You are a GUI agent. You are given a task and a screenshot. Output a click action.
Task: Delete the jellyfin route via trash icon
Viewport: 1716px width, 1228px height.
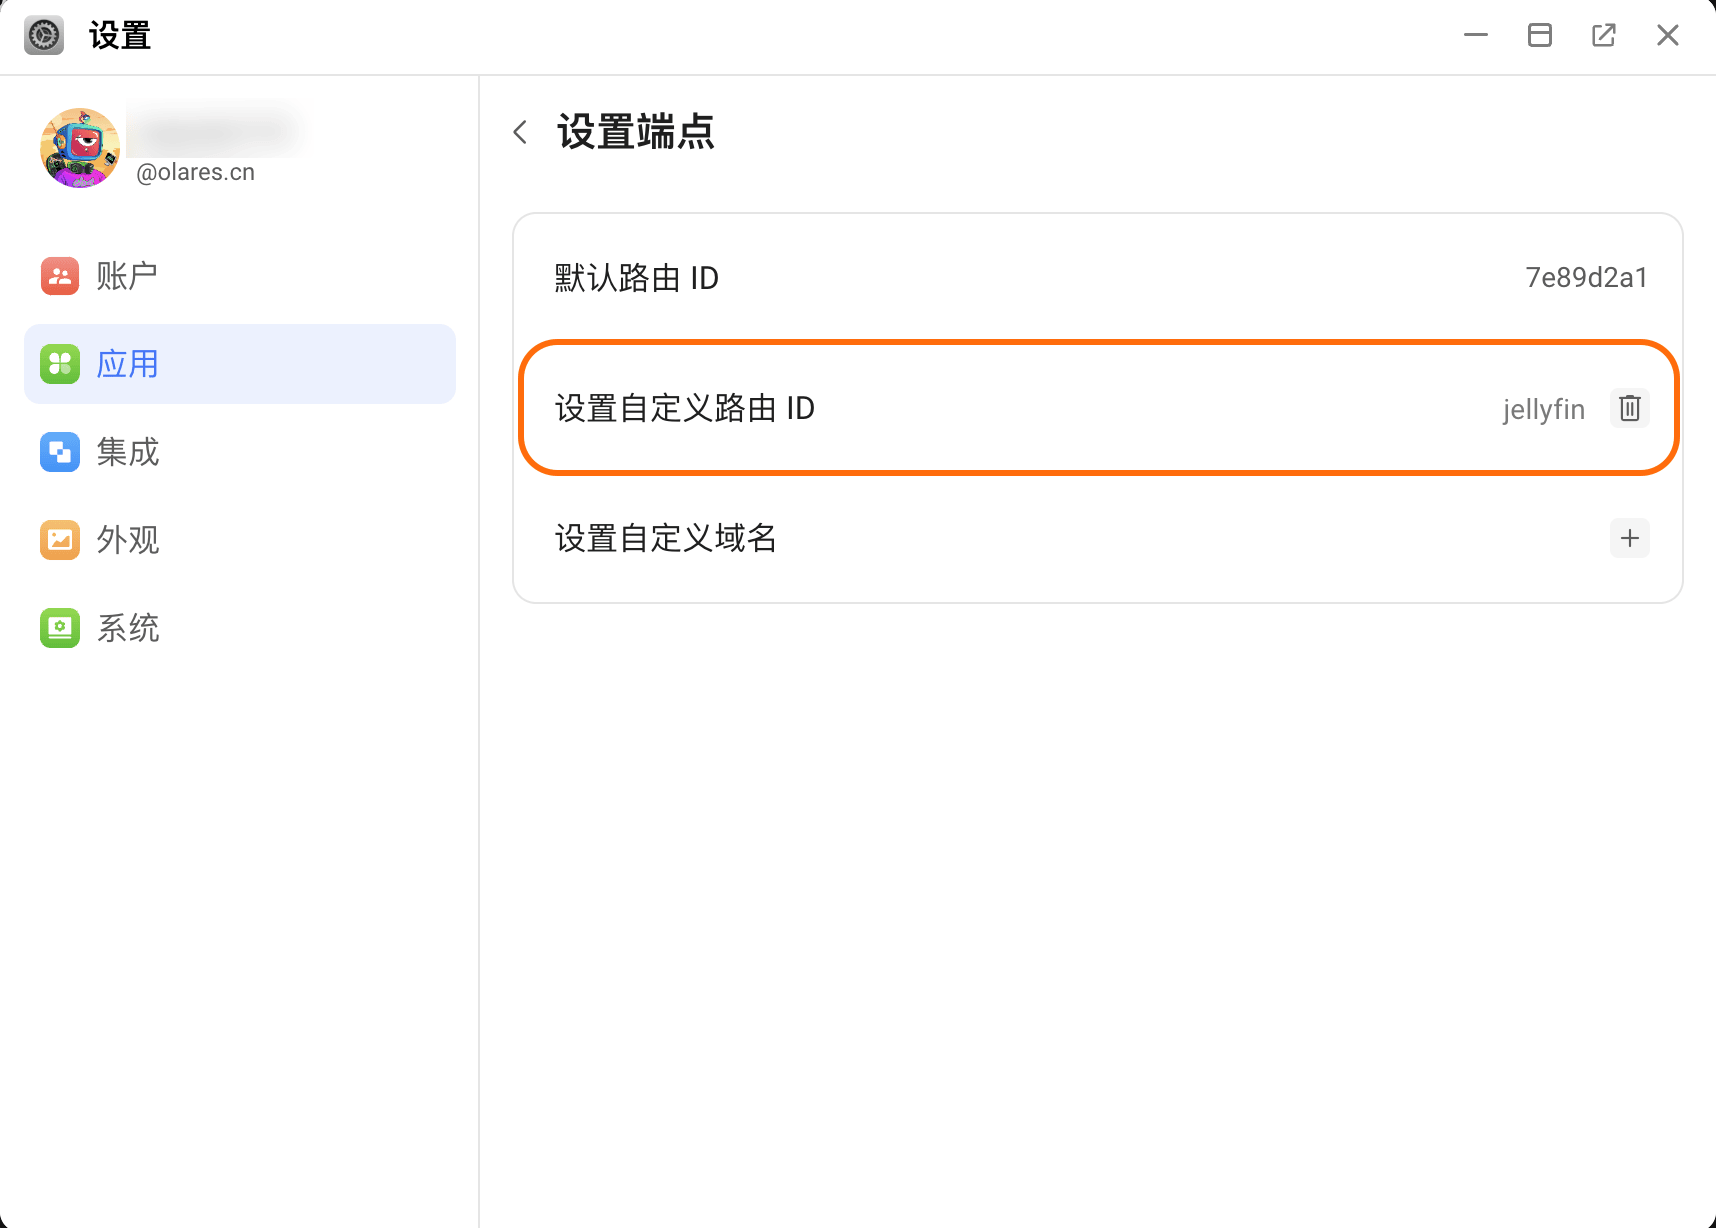(1629, 408)
